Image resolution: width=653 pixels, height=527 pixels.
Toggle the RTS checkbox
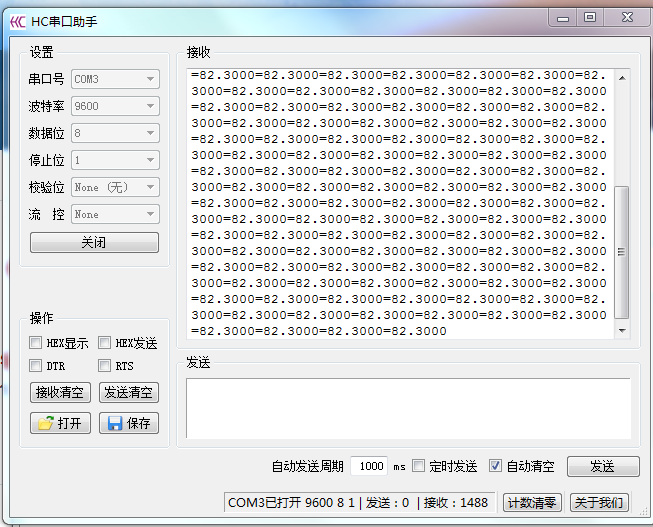pyautogui.click(x=104, y=366)
